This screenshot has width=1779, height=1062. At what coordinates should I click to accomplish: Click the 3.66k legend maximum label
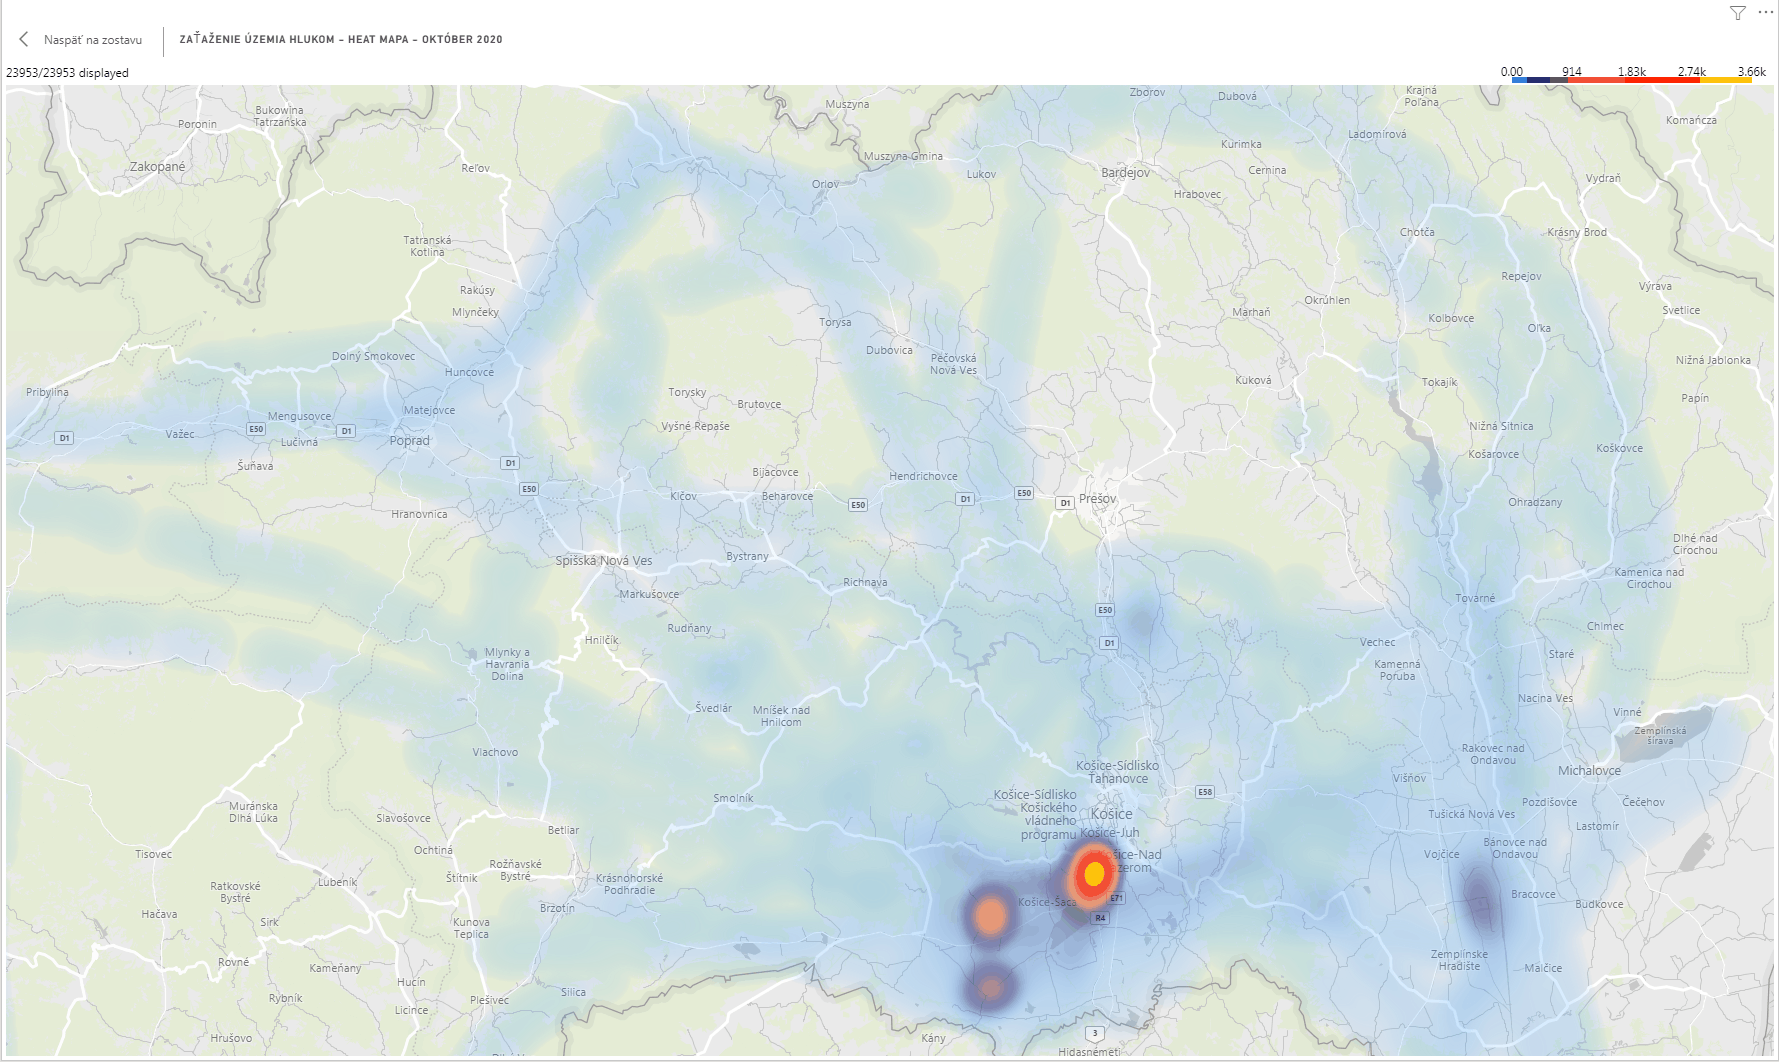click(1751, 71)
